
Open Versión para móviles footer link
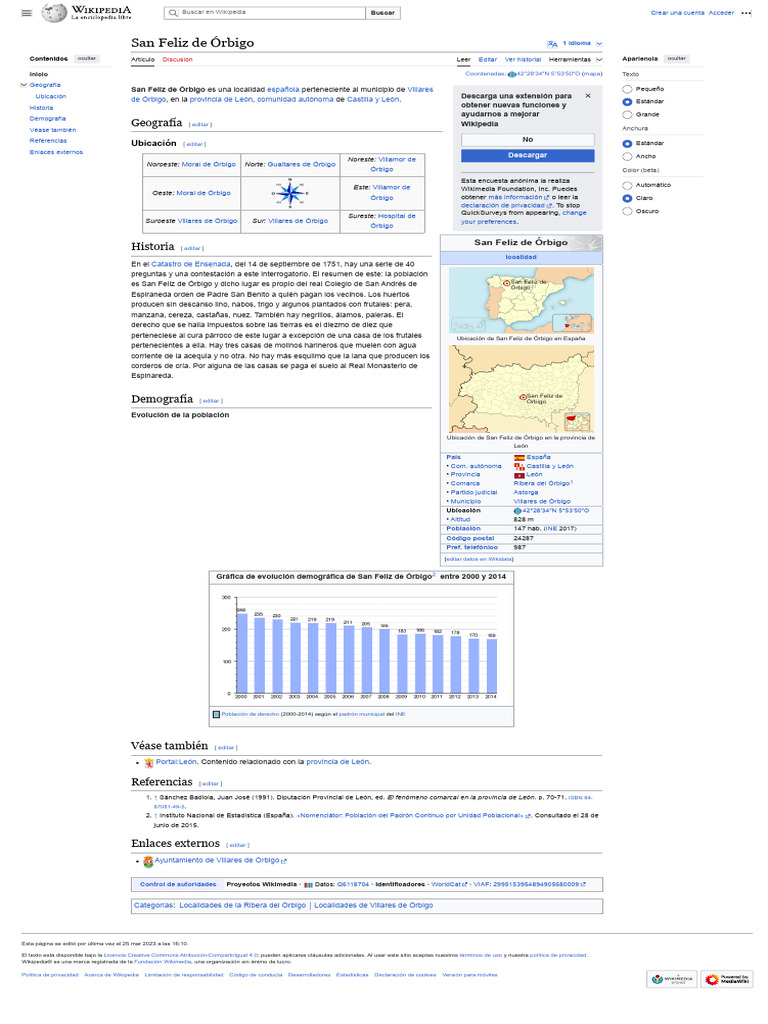470,975
